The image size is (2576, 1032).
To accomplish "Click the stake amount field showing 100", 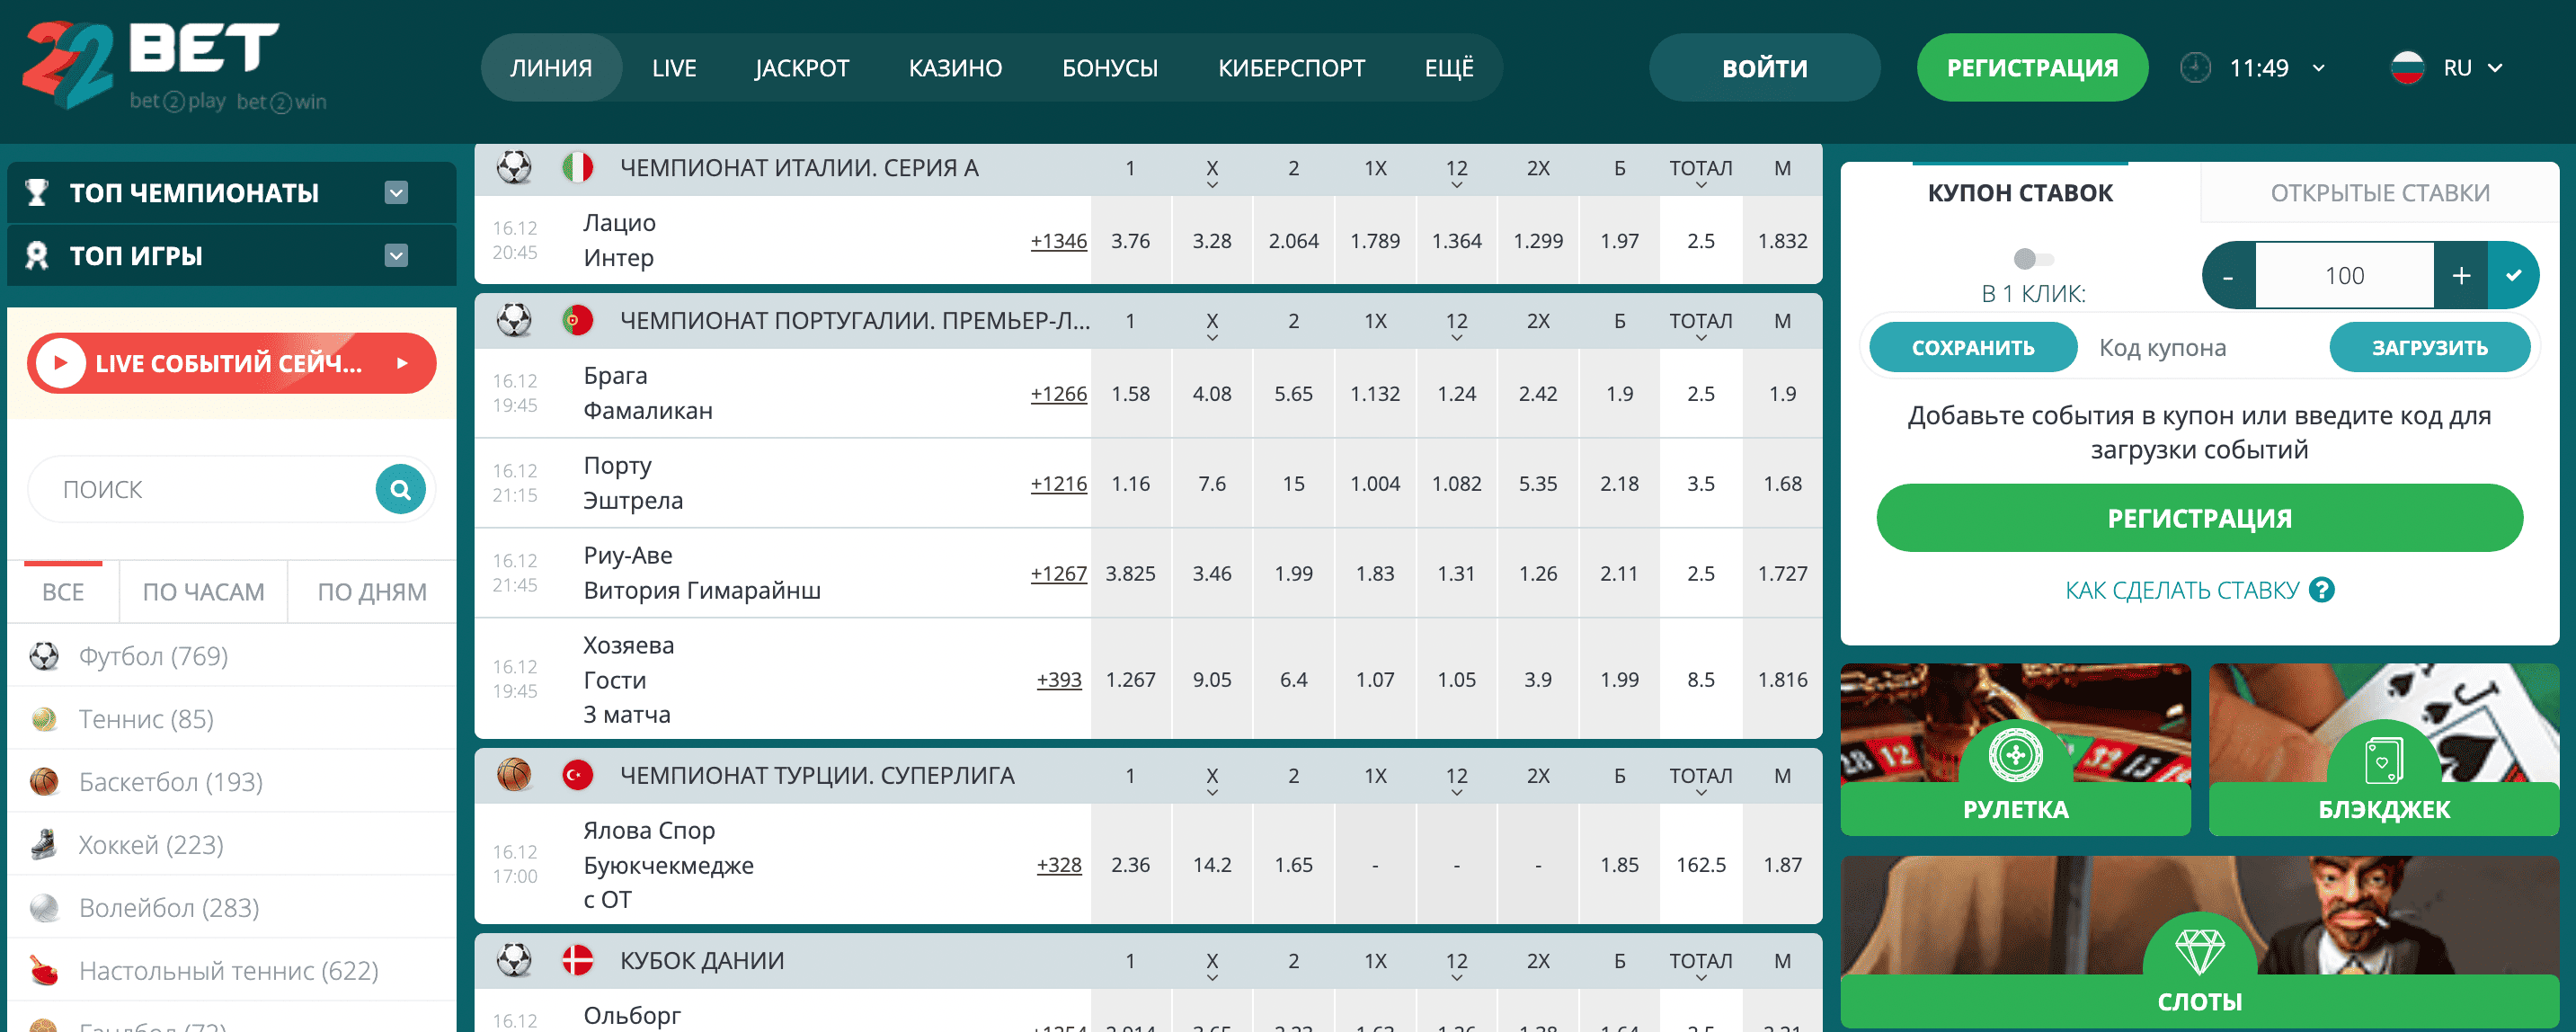I will click(x=2344, y=275).
